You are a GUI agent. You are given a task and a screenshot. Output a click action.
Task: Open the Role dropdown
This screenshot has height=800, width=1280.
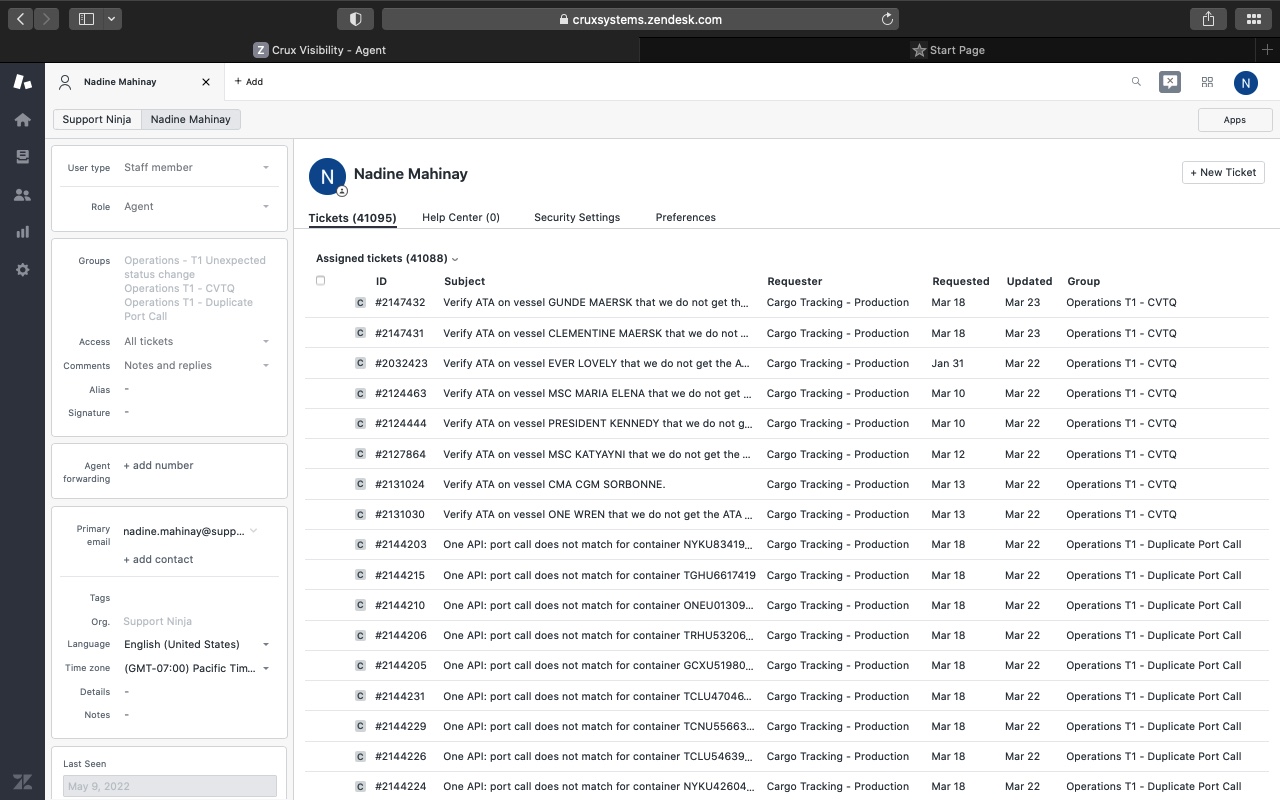click(196, 207)
